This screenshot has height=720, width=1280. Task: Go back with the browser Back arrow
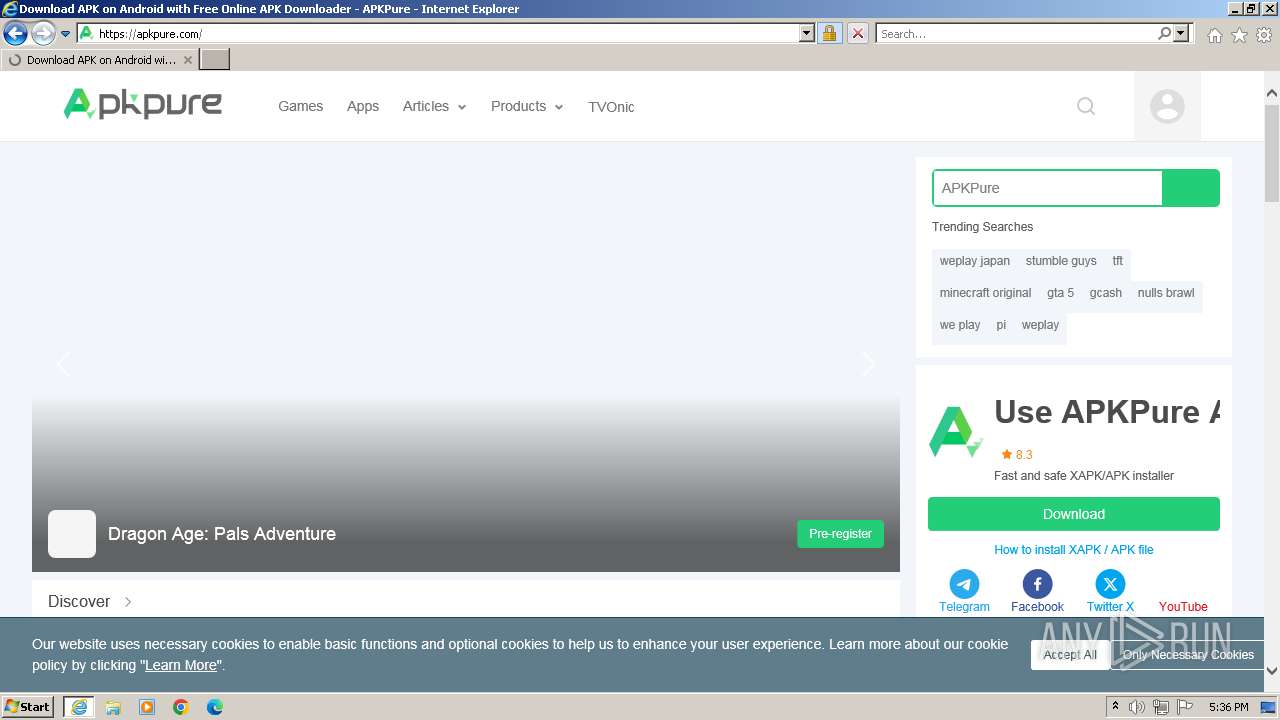tap(15, 33)
